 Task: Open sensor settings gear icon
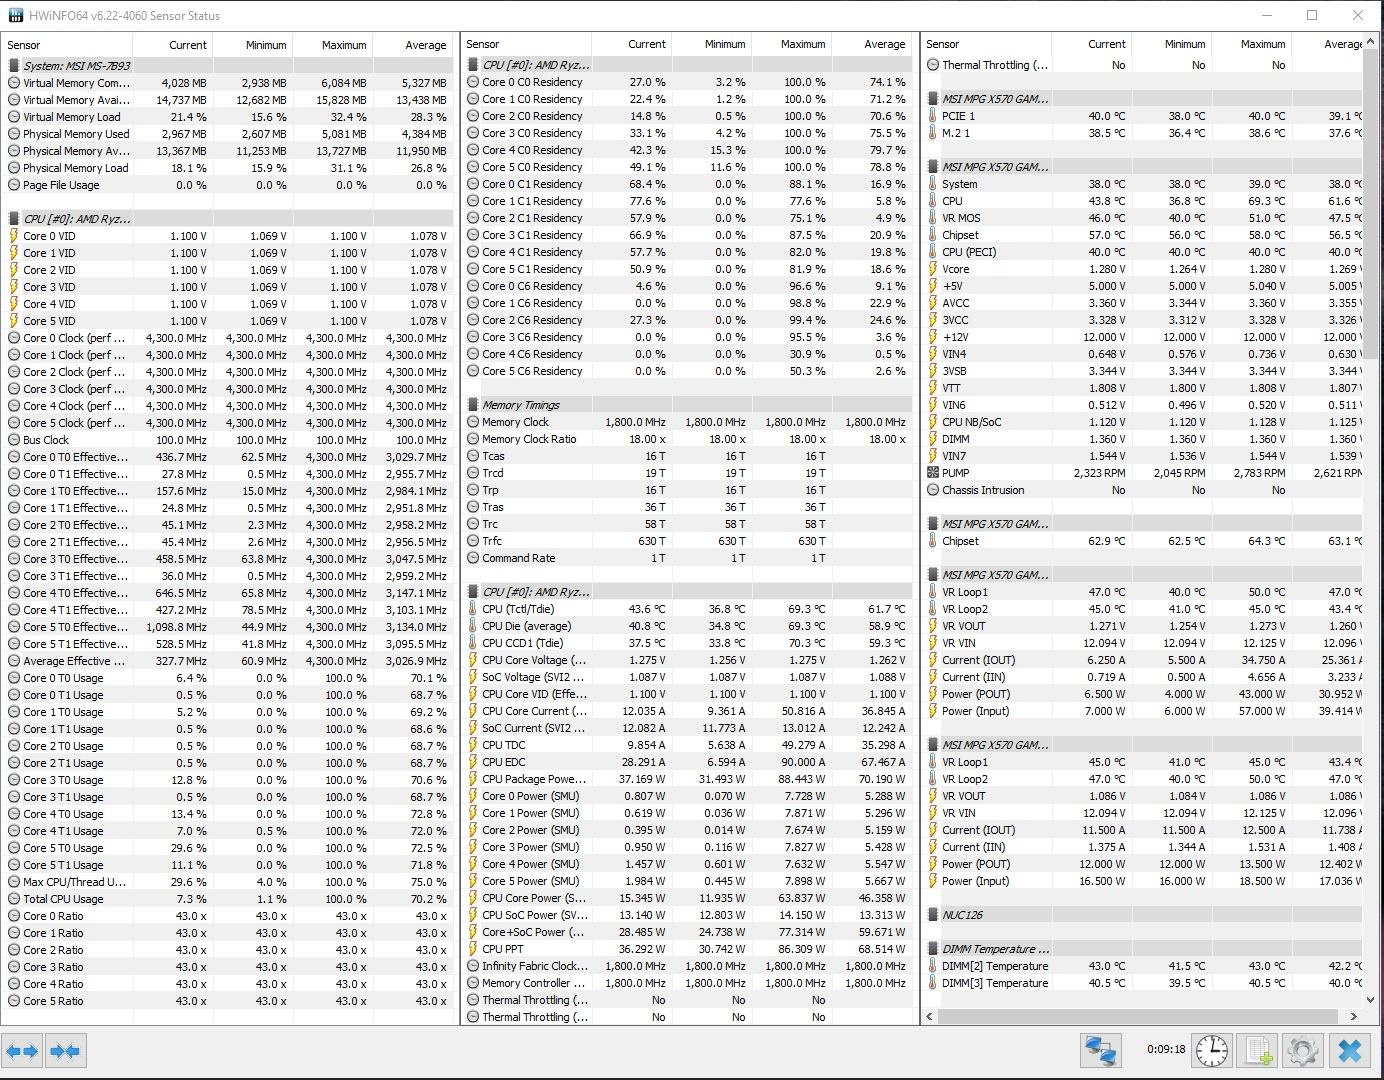(x=1302, y=1051)
